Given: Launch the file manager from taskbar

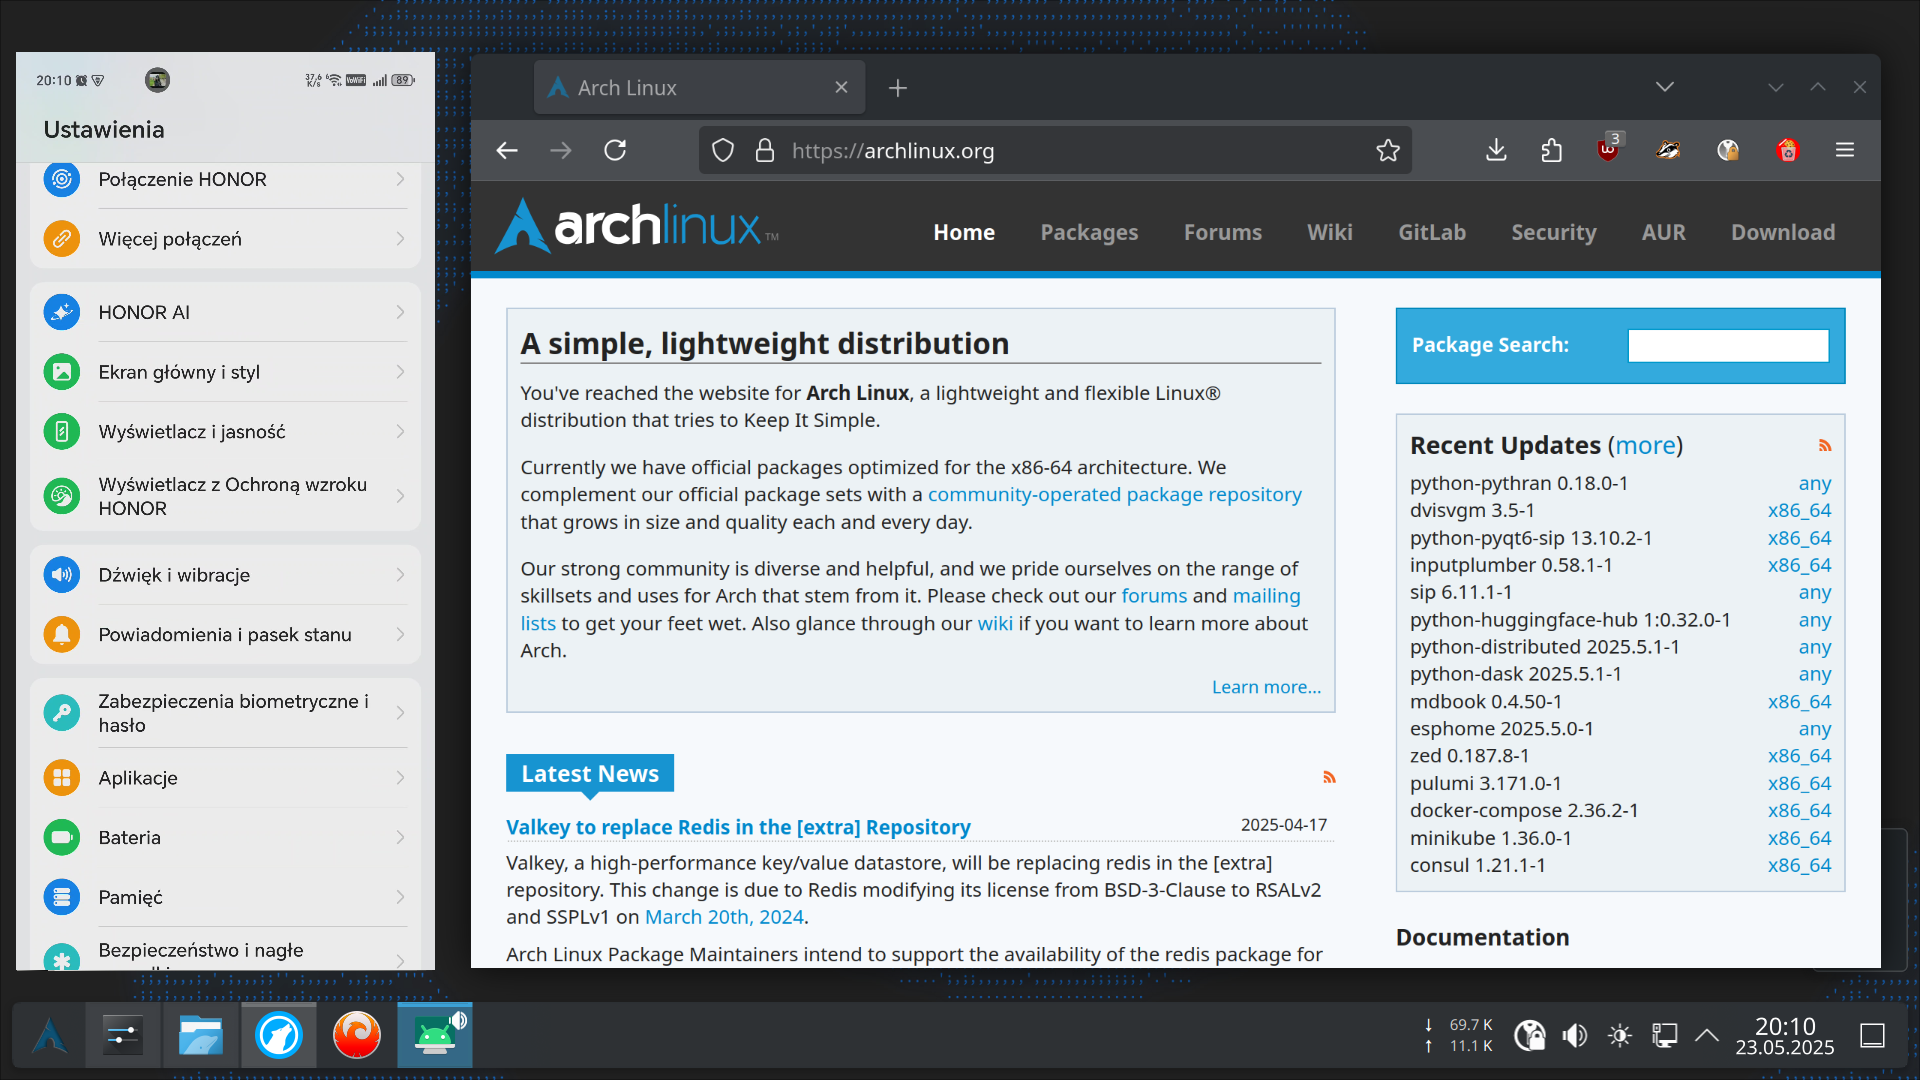Looking at the screenshot, I should pyautogui.click(x=200, y=1036).
